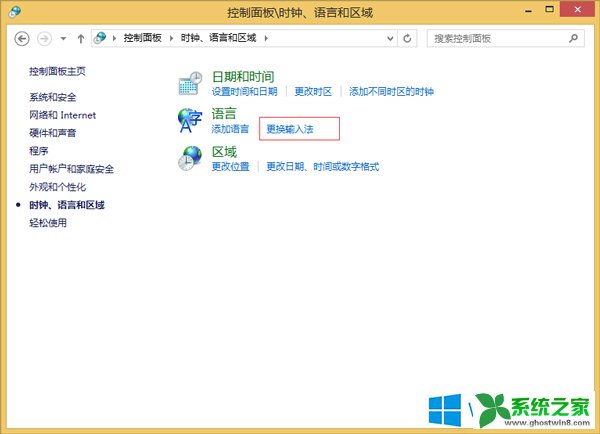Open the 日期和时间 heading
This screenshot has width=600, height=434.
[243, 76]
